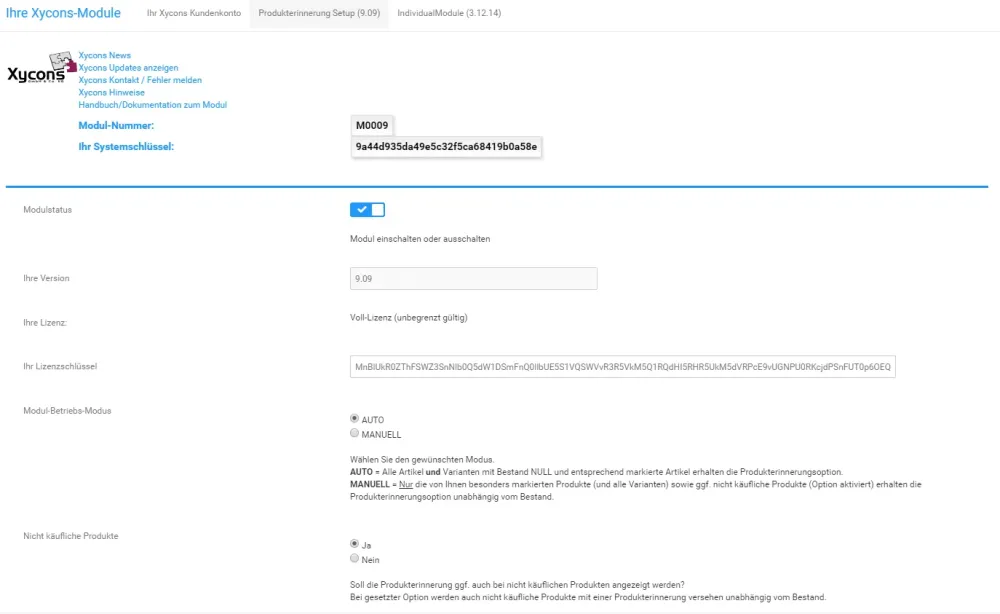The image size is (1000, 614).
Task: Click the Modul-Betriebs-Modus label
Action: tap(68, 411)
